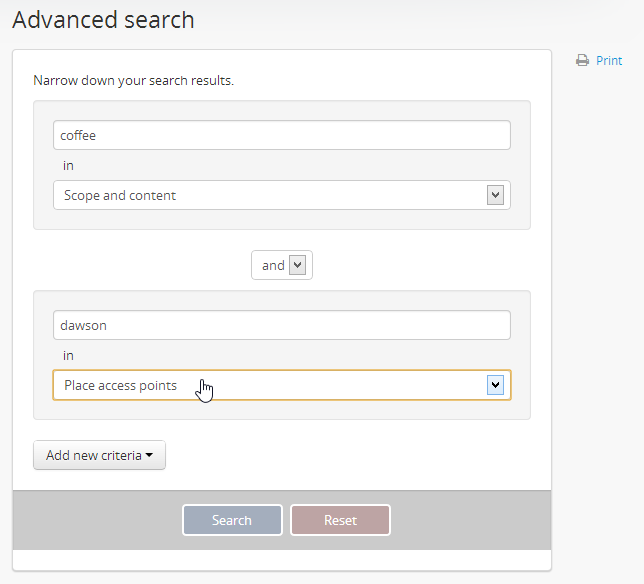Click the "Advanced search" page heading

103,20
